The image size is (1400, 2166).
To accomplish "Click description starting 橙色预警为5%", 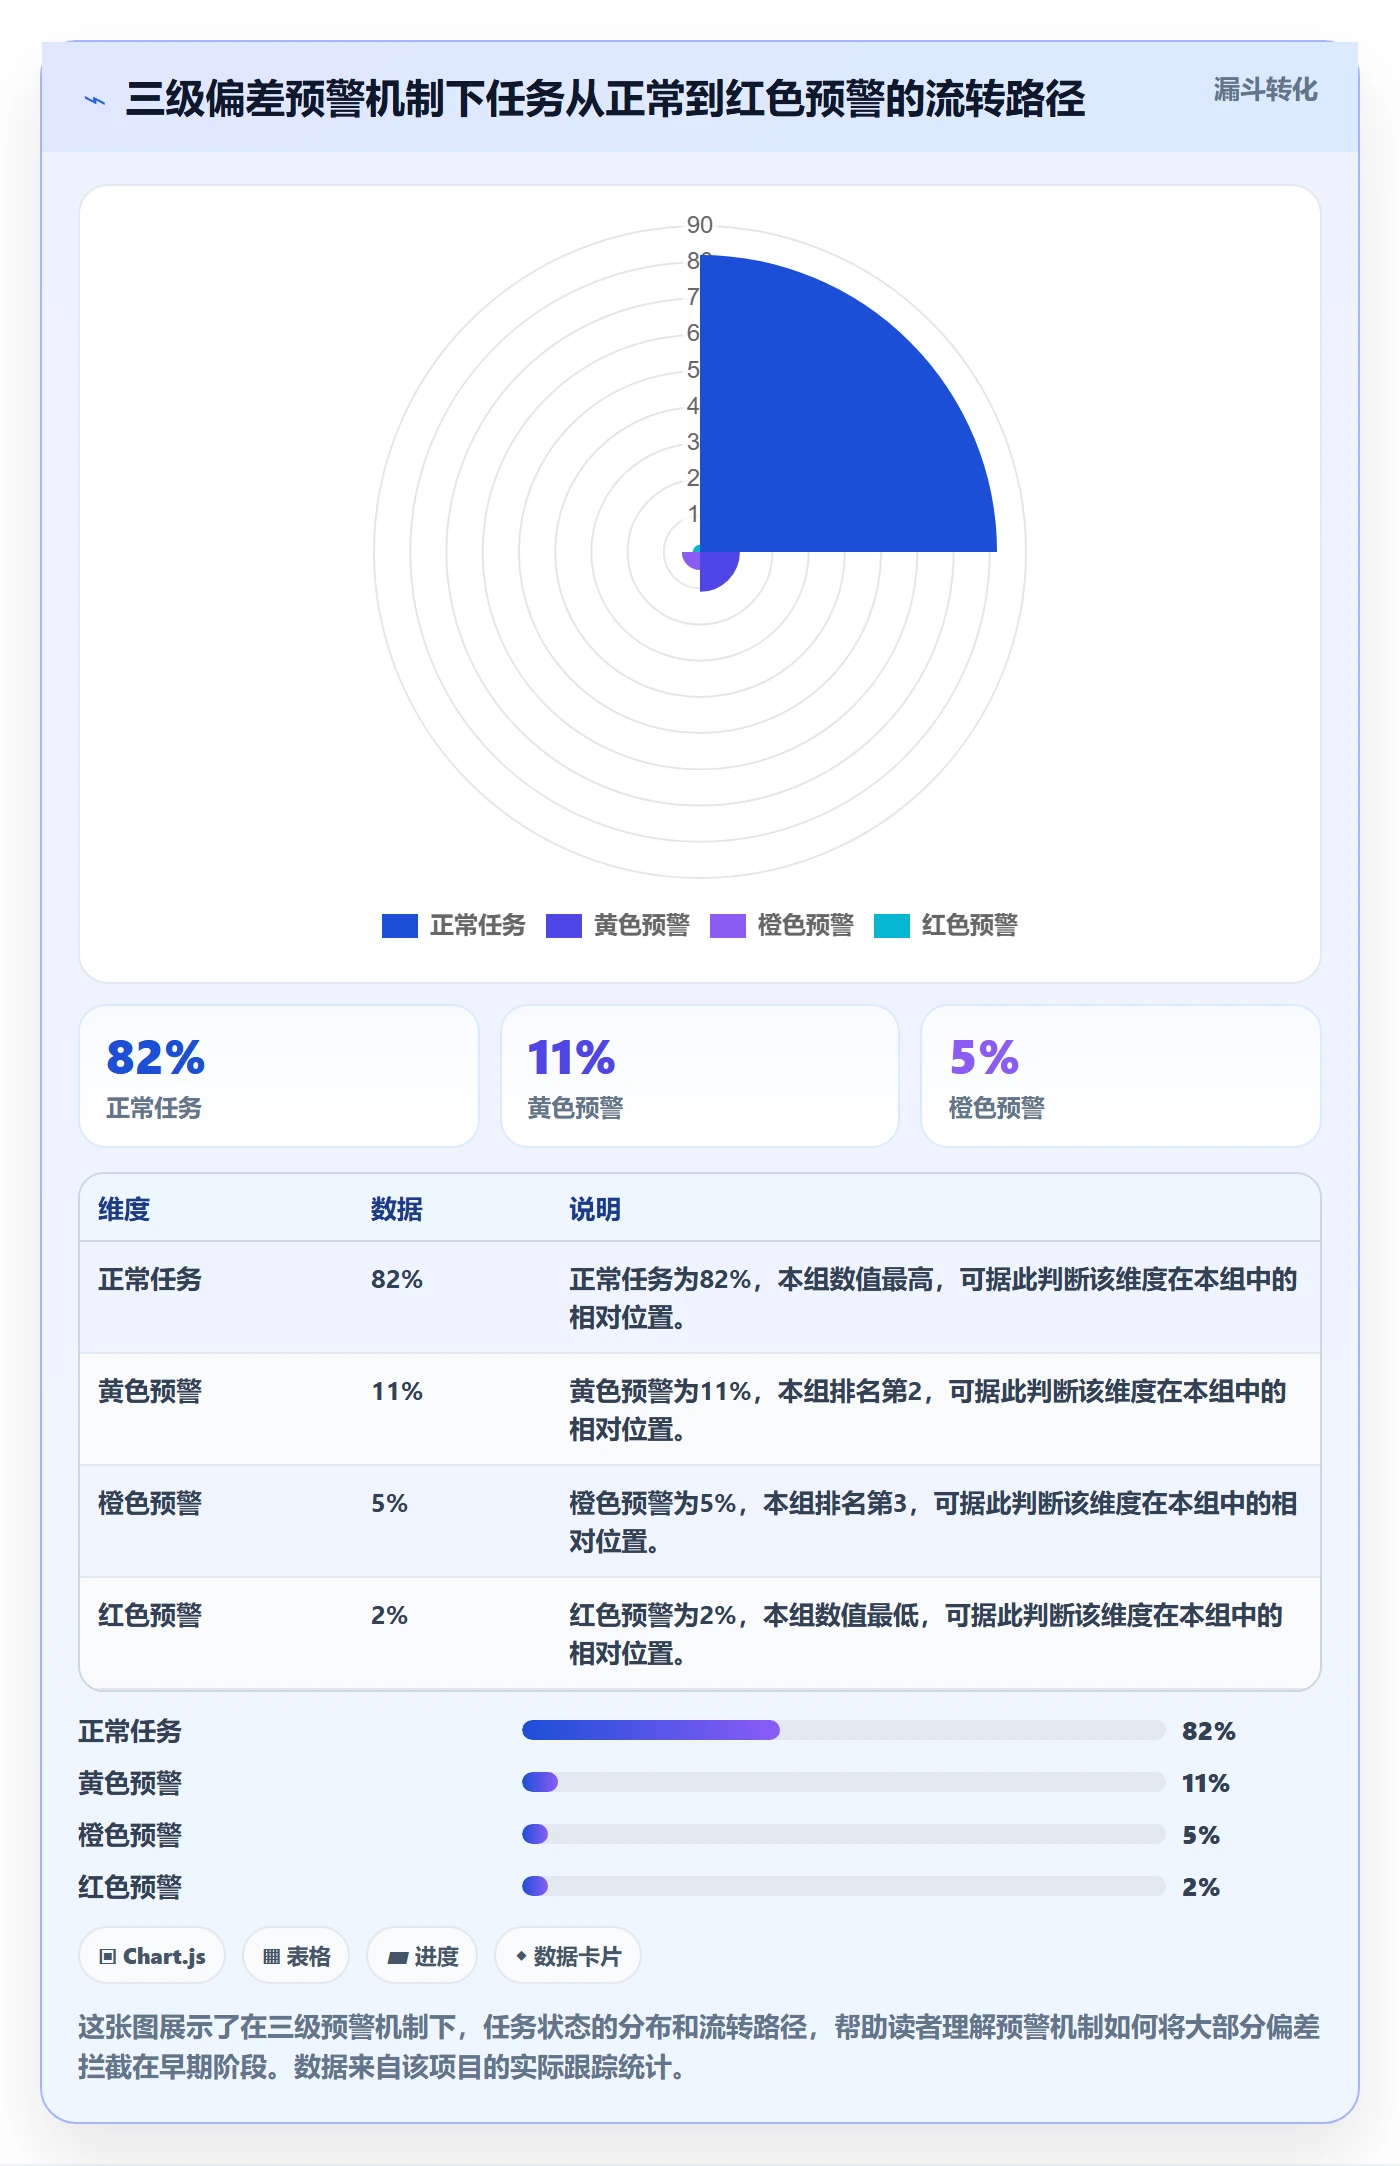I will click(x=933, y=1522).
